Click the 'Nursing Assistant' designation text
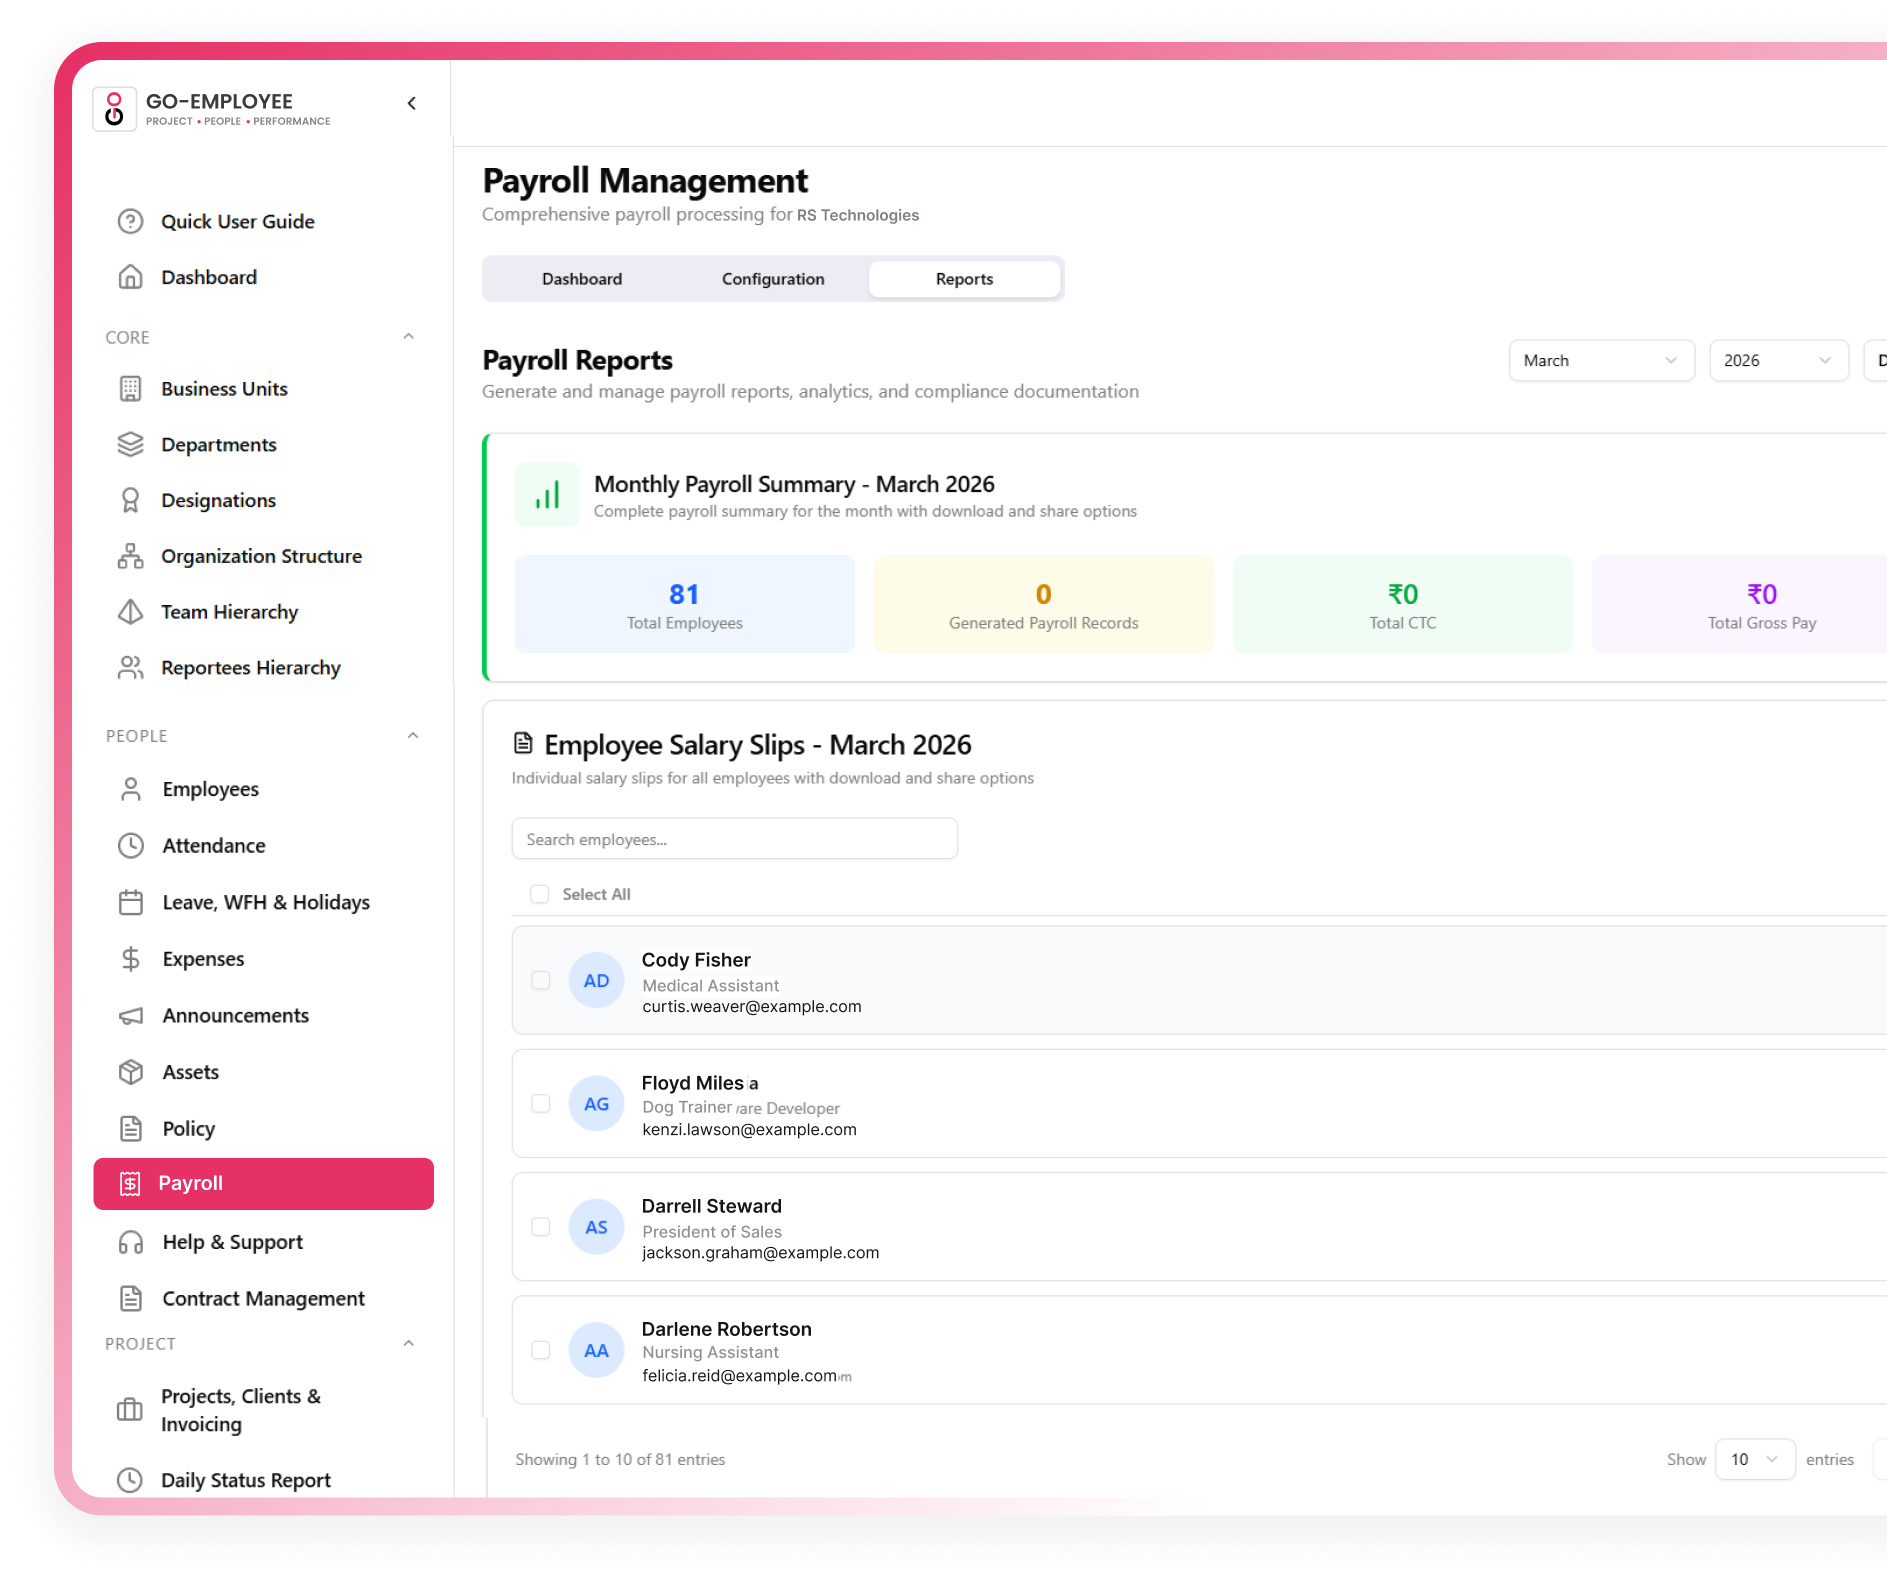This screenshot has width=1887, height=1582. click(x=710, y=1352)
